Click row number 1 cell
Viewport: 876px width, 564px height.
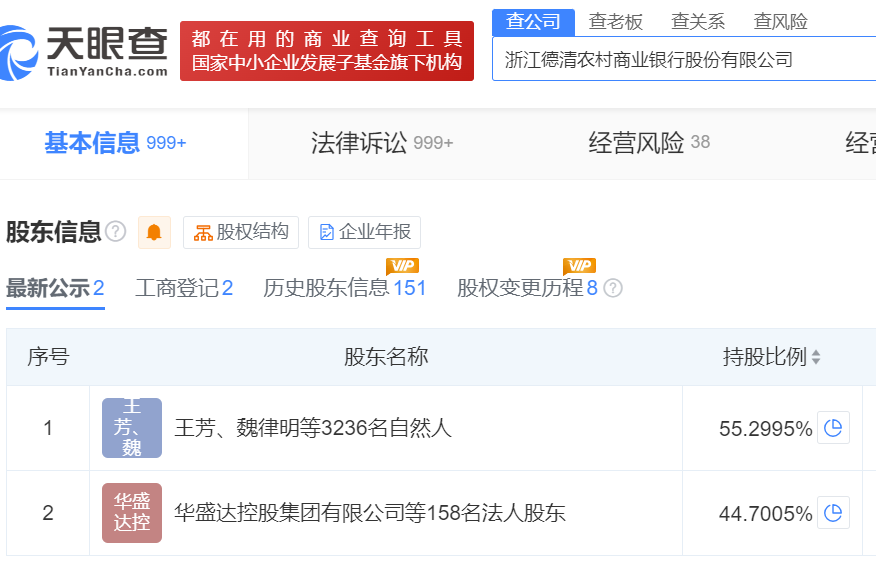[x=48, y=428]
